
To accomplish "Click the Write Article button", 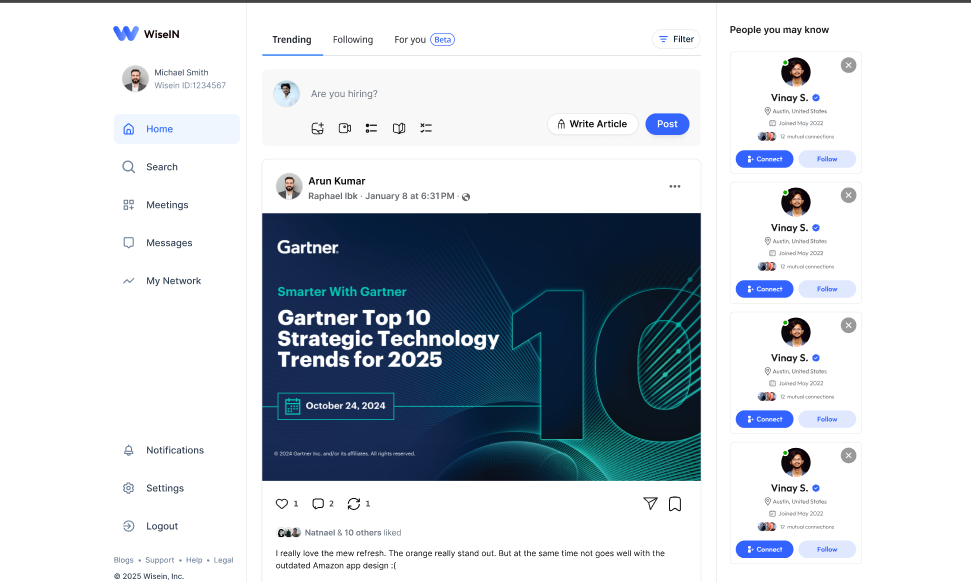I will coord(593,124).
